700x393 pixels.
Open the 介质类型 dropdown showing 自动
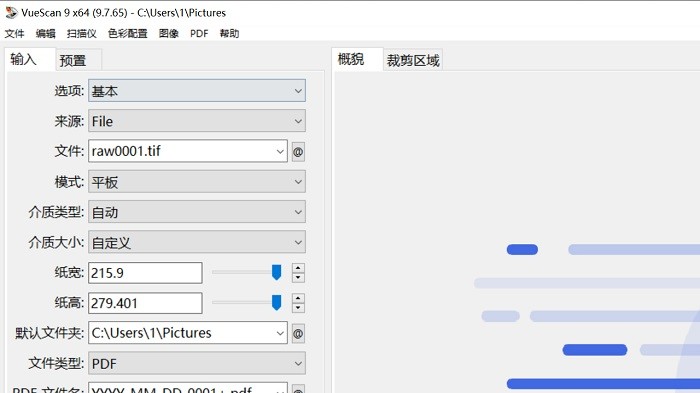click(197, 212)
